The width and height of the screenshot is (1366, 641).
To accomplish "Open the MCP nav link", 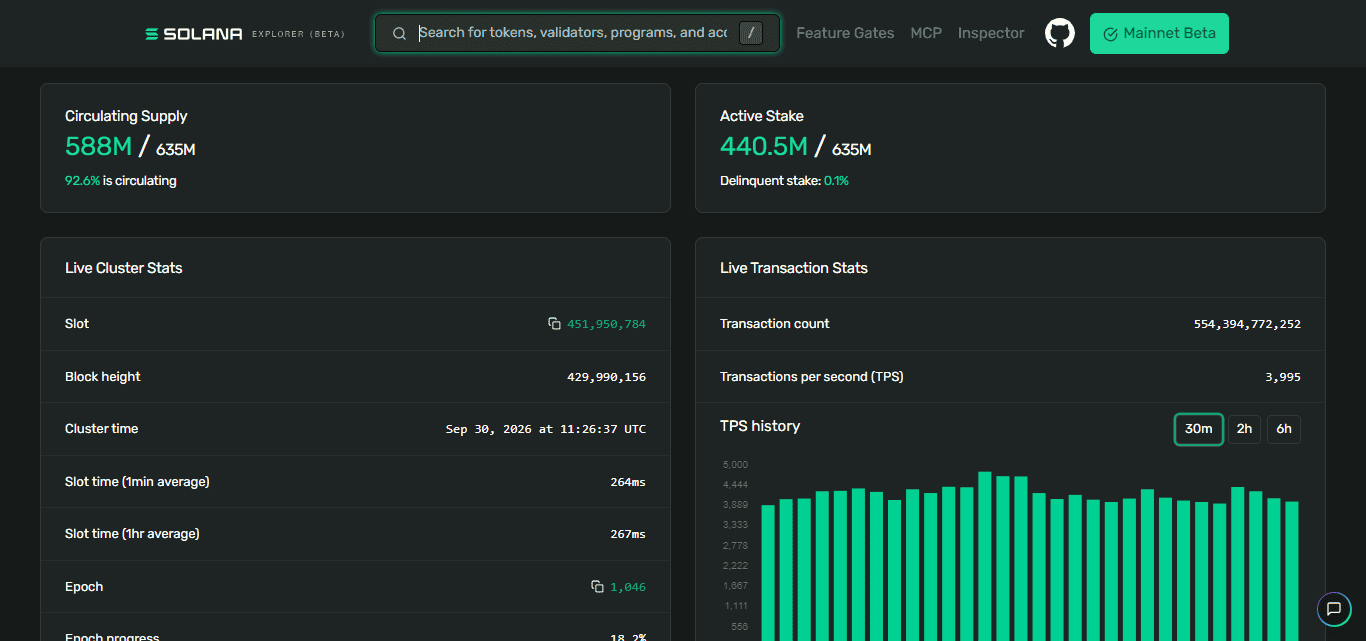I will 926,33.
